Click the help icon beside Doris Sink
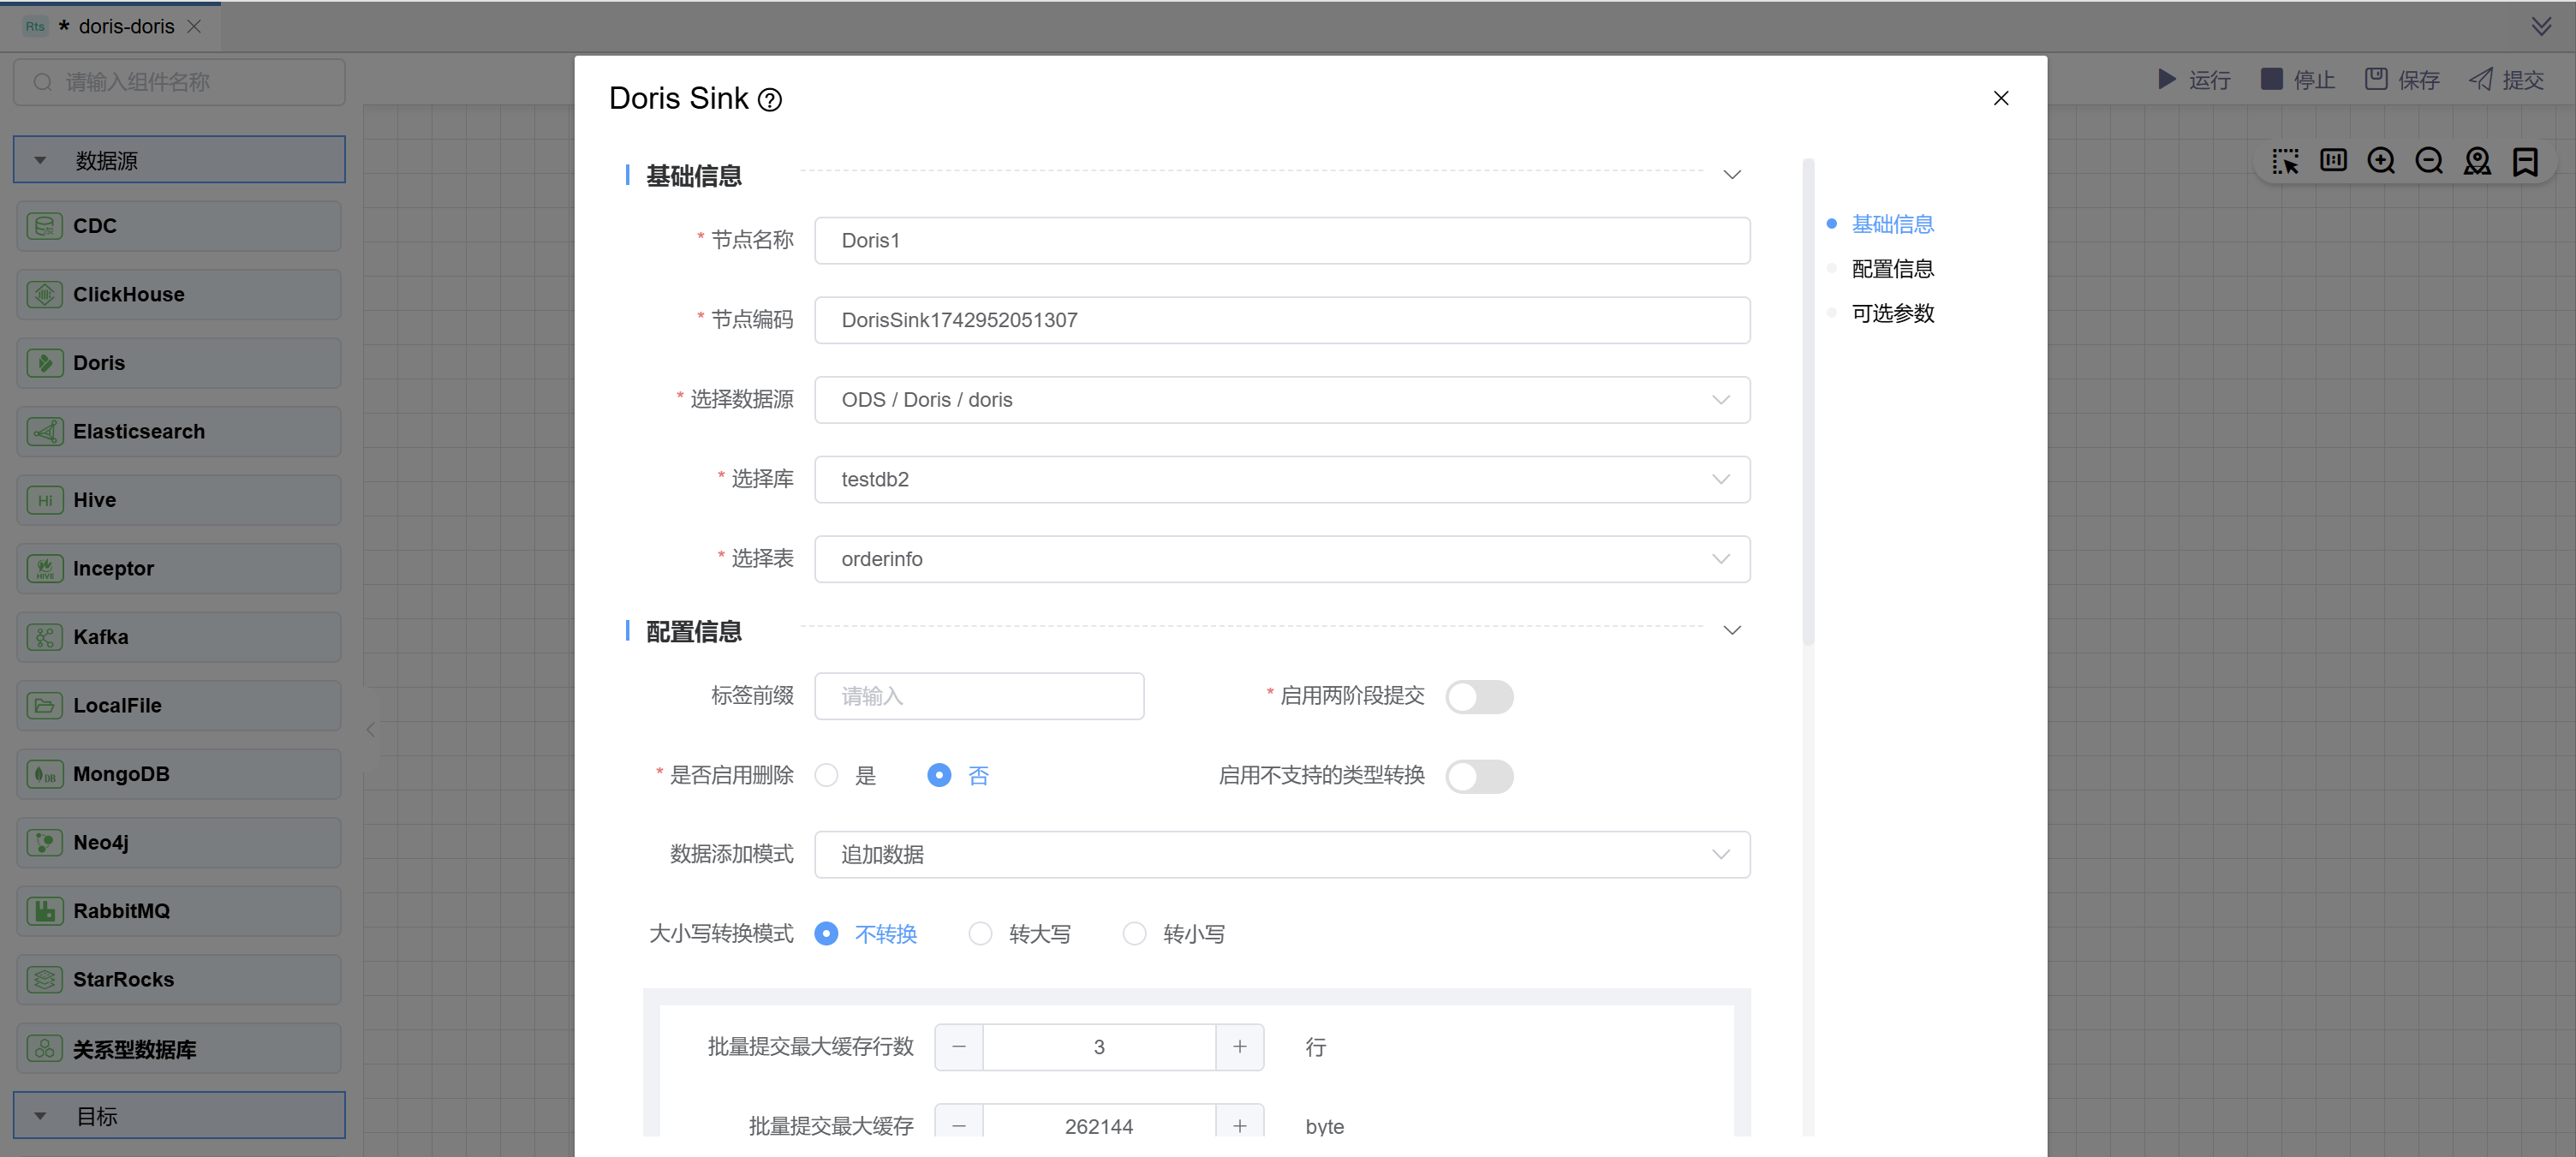This screenshot has width=2576, height=1157. coord(769,100)
